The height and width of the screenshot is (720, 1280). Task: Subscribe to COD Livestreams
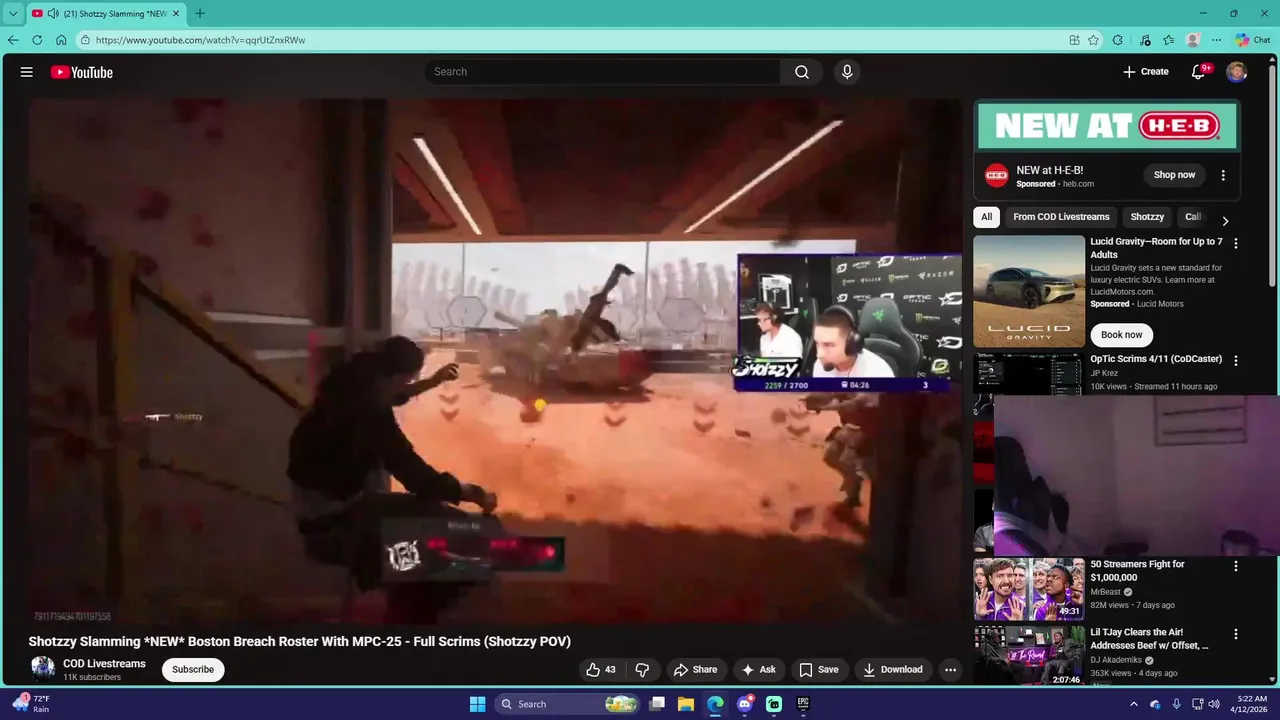coord(193,670)
